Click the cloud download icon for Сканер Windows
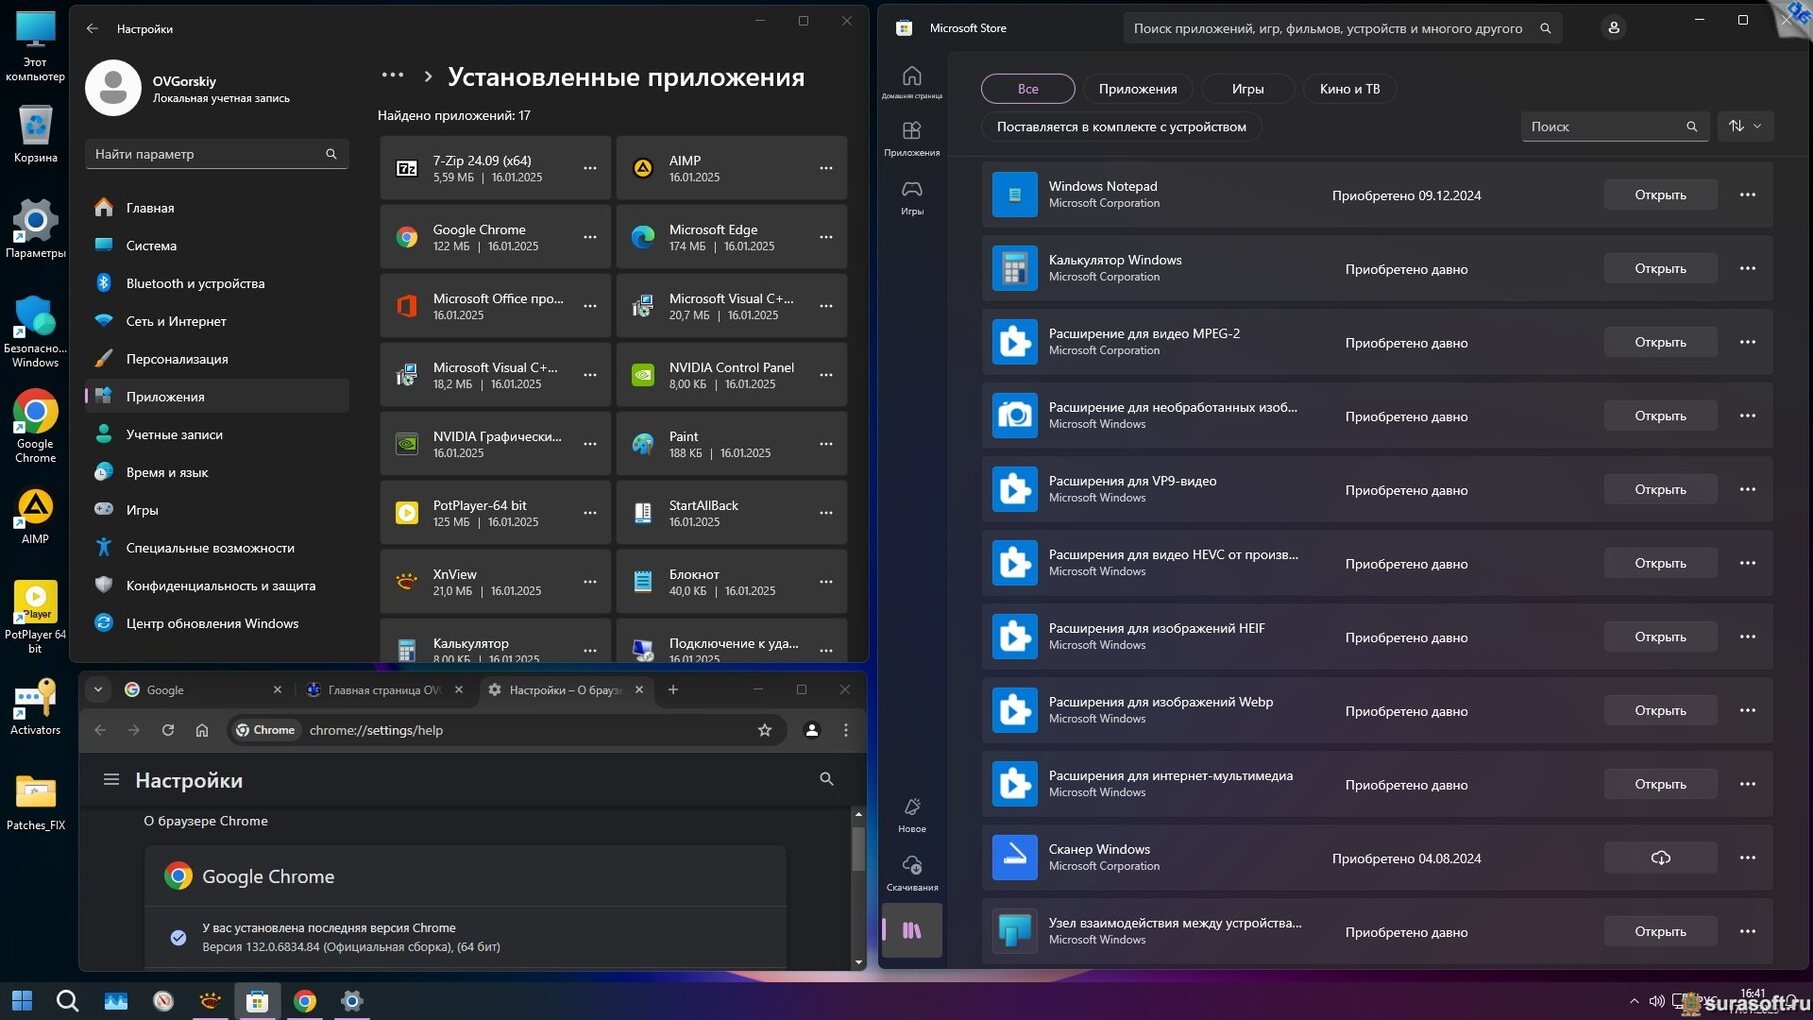 1660,858
